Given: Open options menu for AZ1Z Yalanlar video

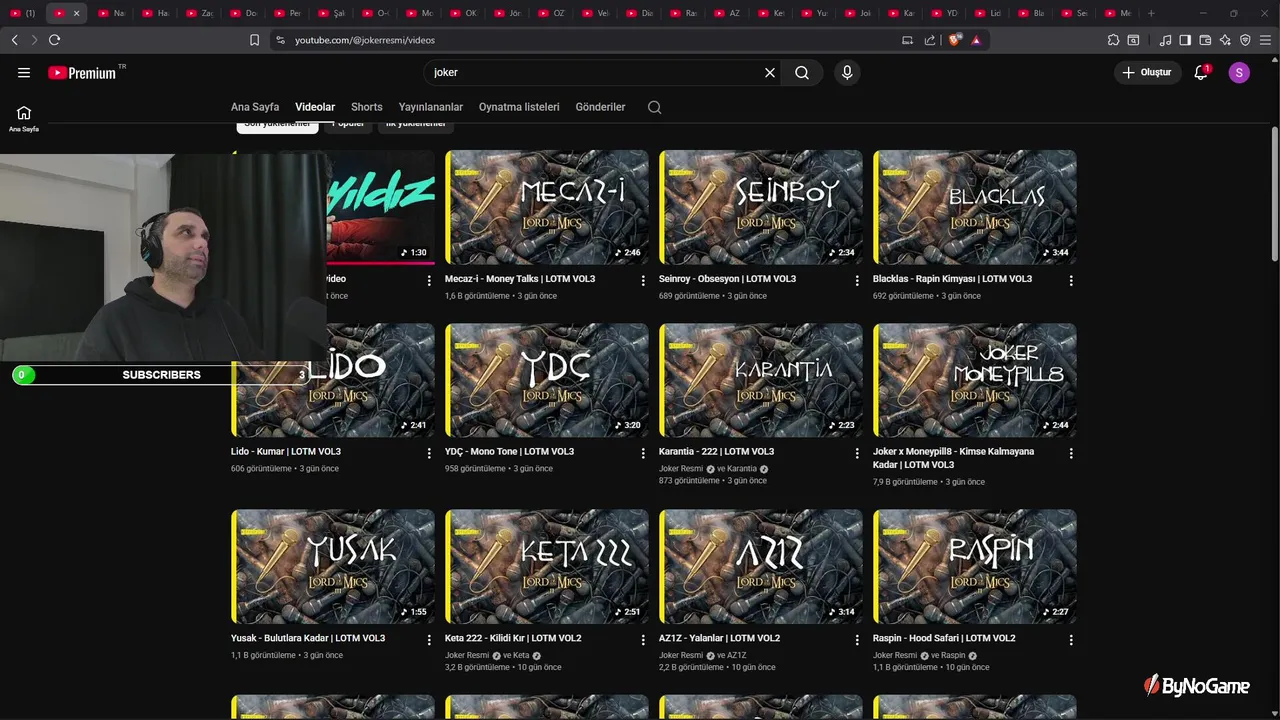Looking at the screenshot, I should click(x=857, y=640).
